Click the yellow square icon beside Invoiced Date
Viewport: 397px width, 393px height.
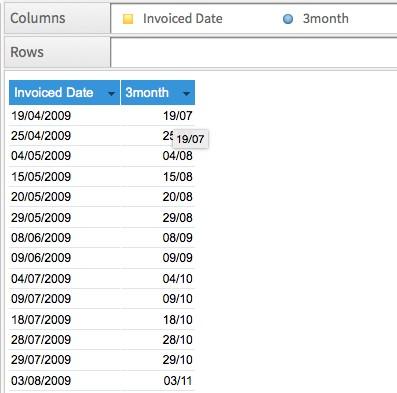click(x=128, y=19)
